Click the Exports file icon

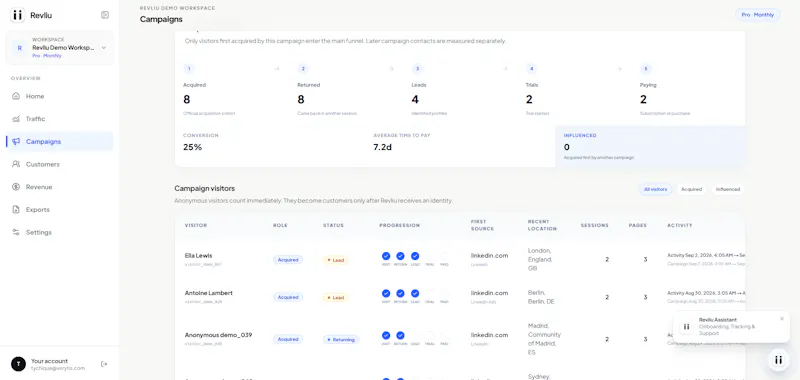(16, 210)
